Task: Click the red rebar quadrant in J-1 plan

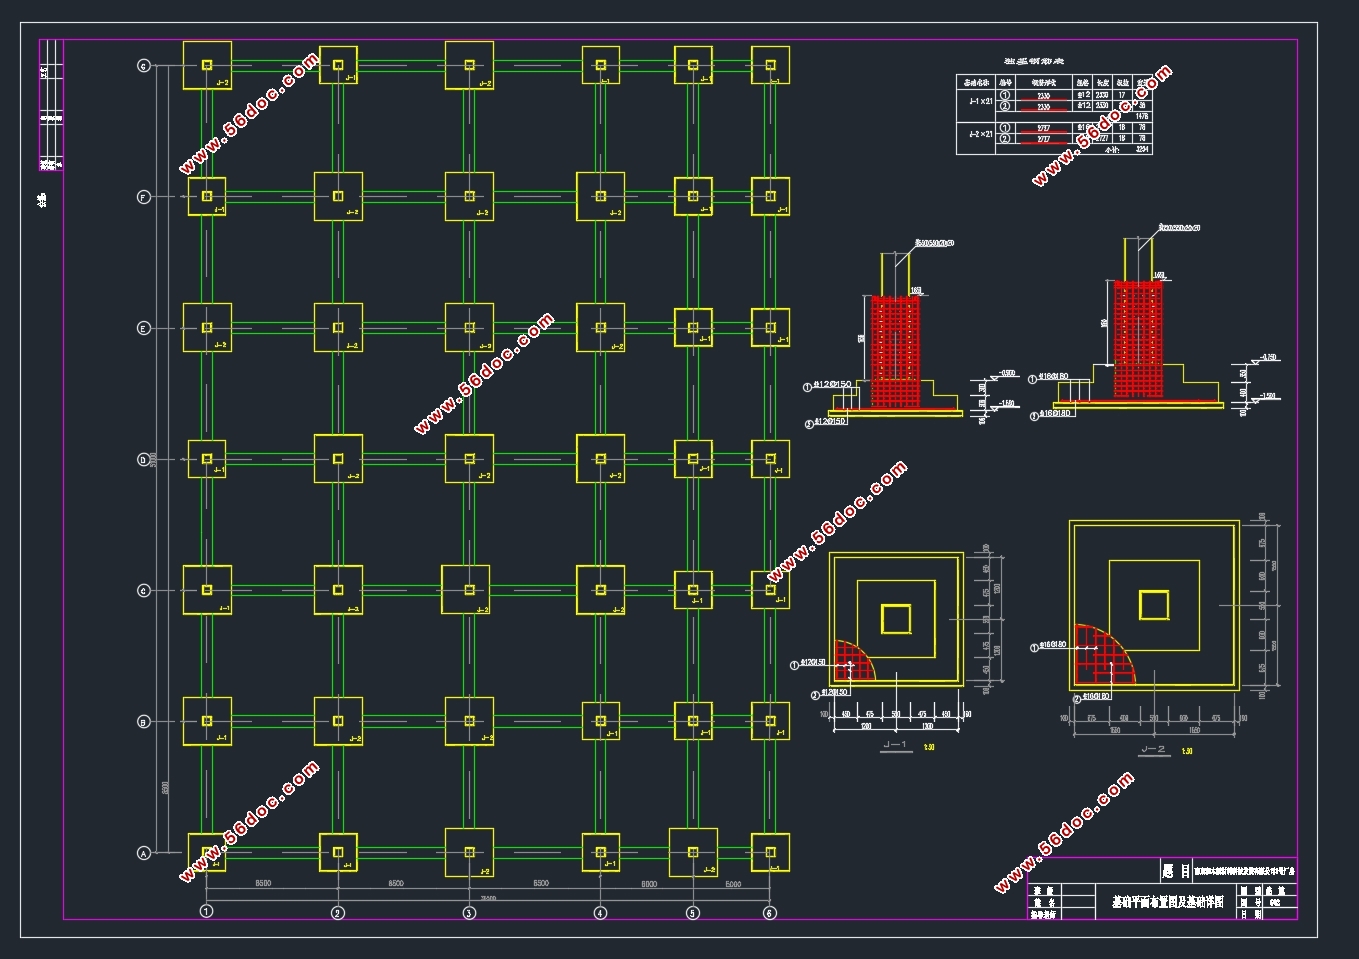Action: (x=853, y=661)
